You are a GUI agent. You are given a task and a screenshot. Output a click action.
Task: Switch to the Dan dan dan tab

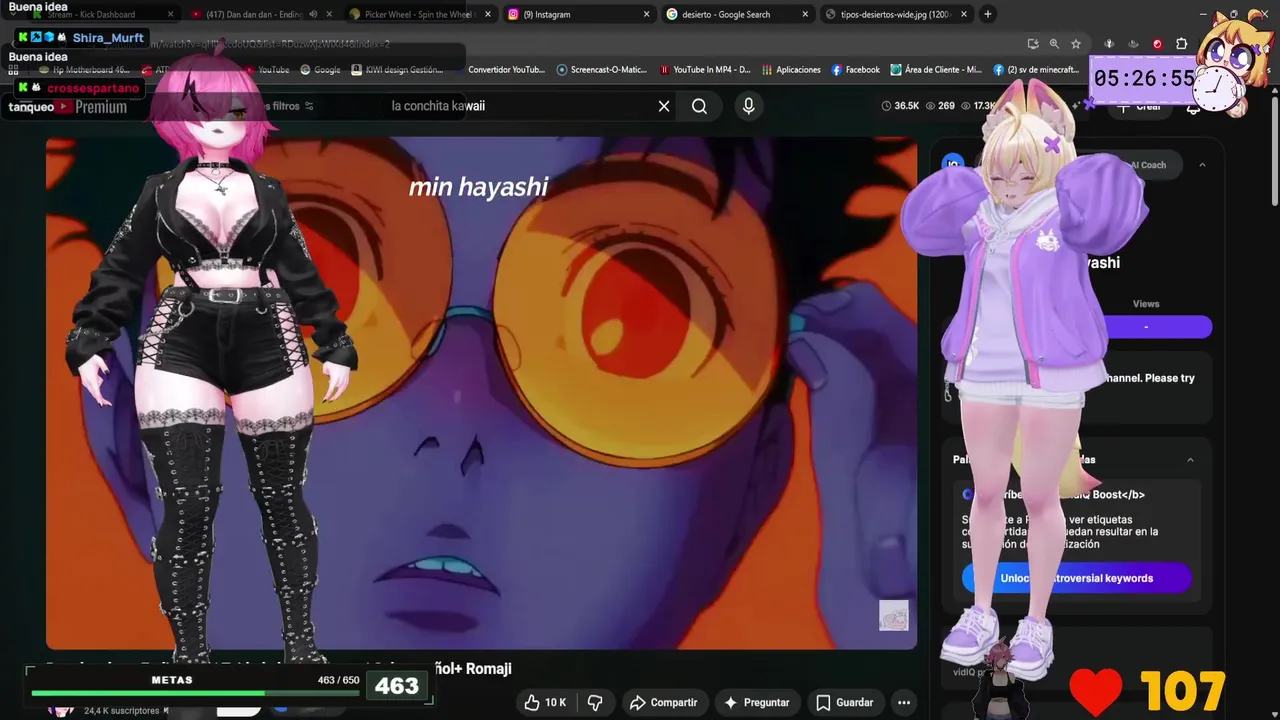(261, 15)
